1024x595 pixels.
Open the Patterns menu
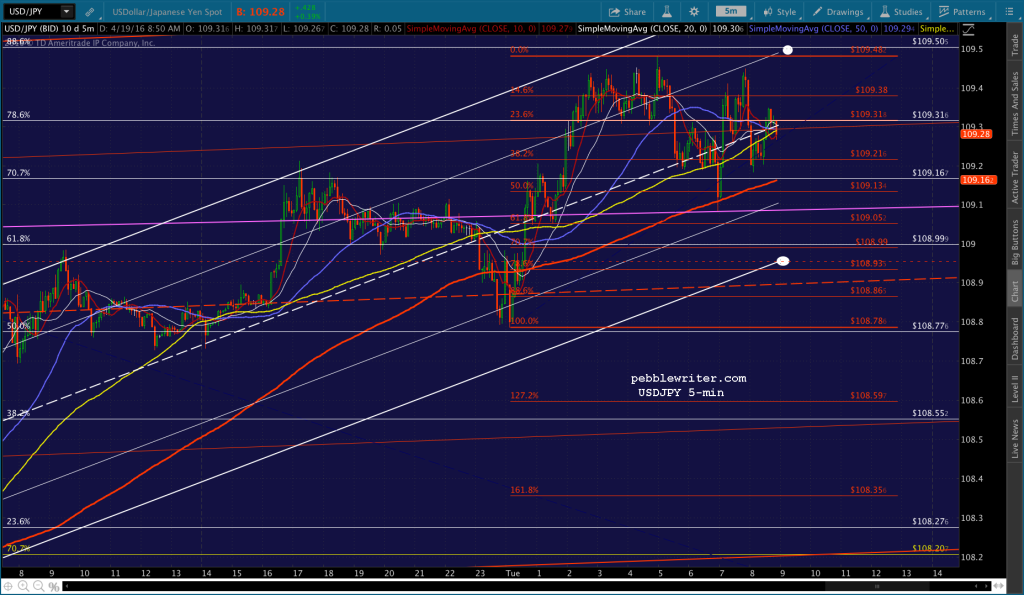pos(962,12)
